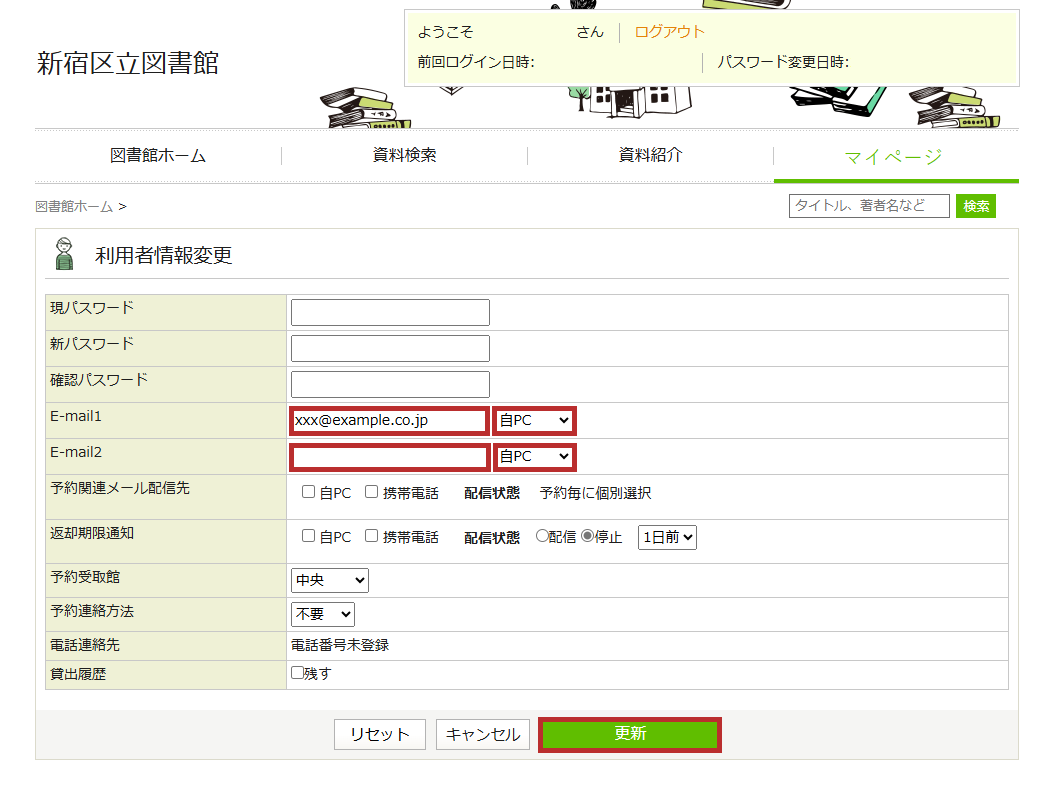Open the E-mail1 自PC type dropdown

pos(534,421)
